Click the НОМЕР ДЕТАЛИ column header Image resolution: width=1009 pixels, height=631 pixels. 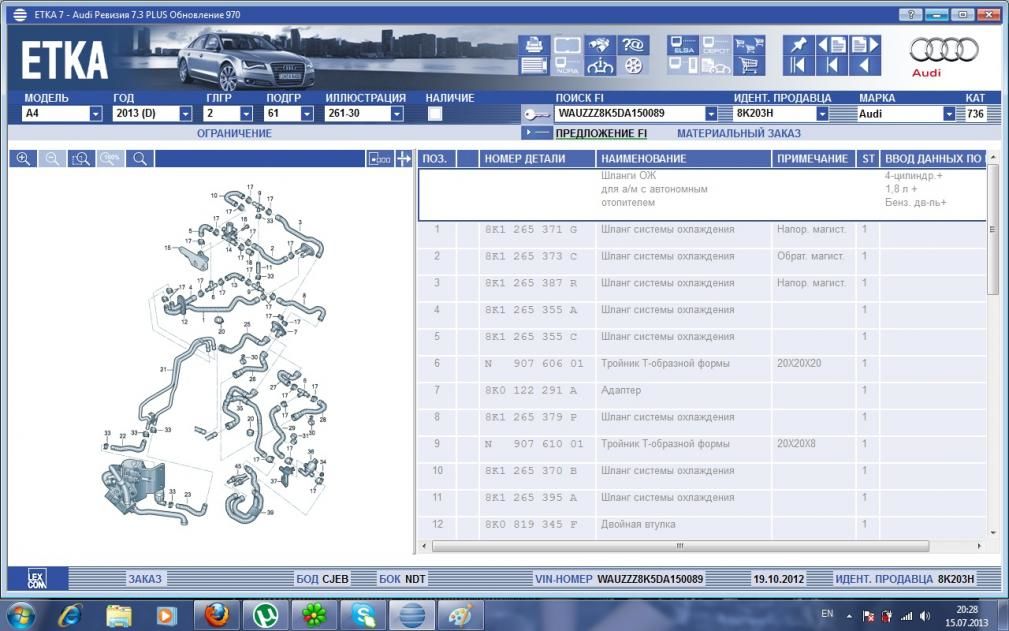tap(537, 159)
